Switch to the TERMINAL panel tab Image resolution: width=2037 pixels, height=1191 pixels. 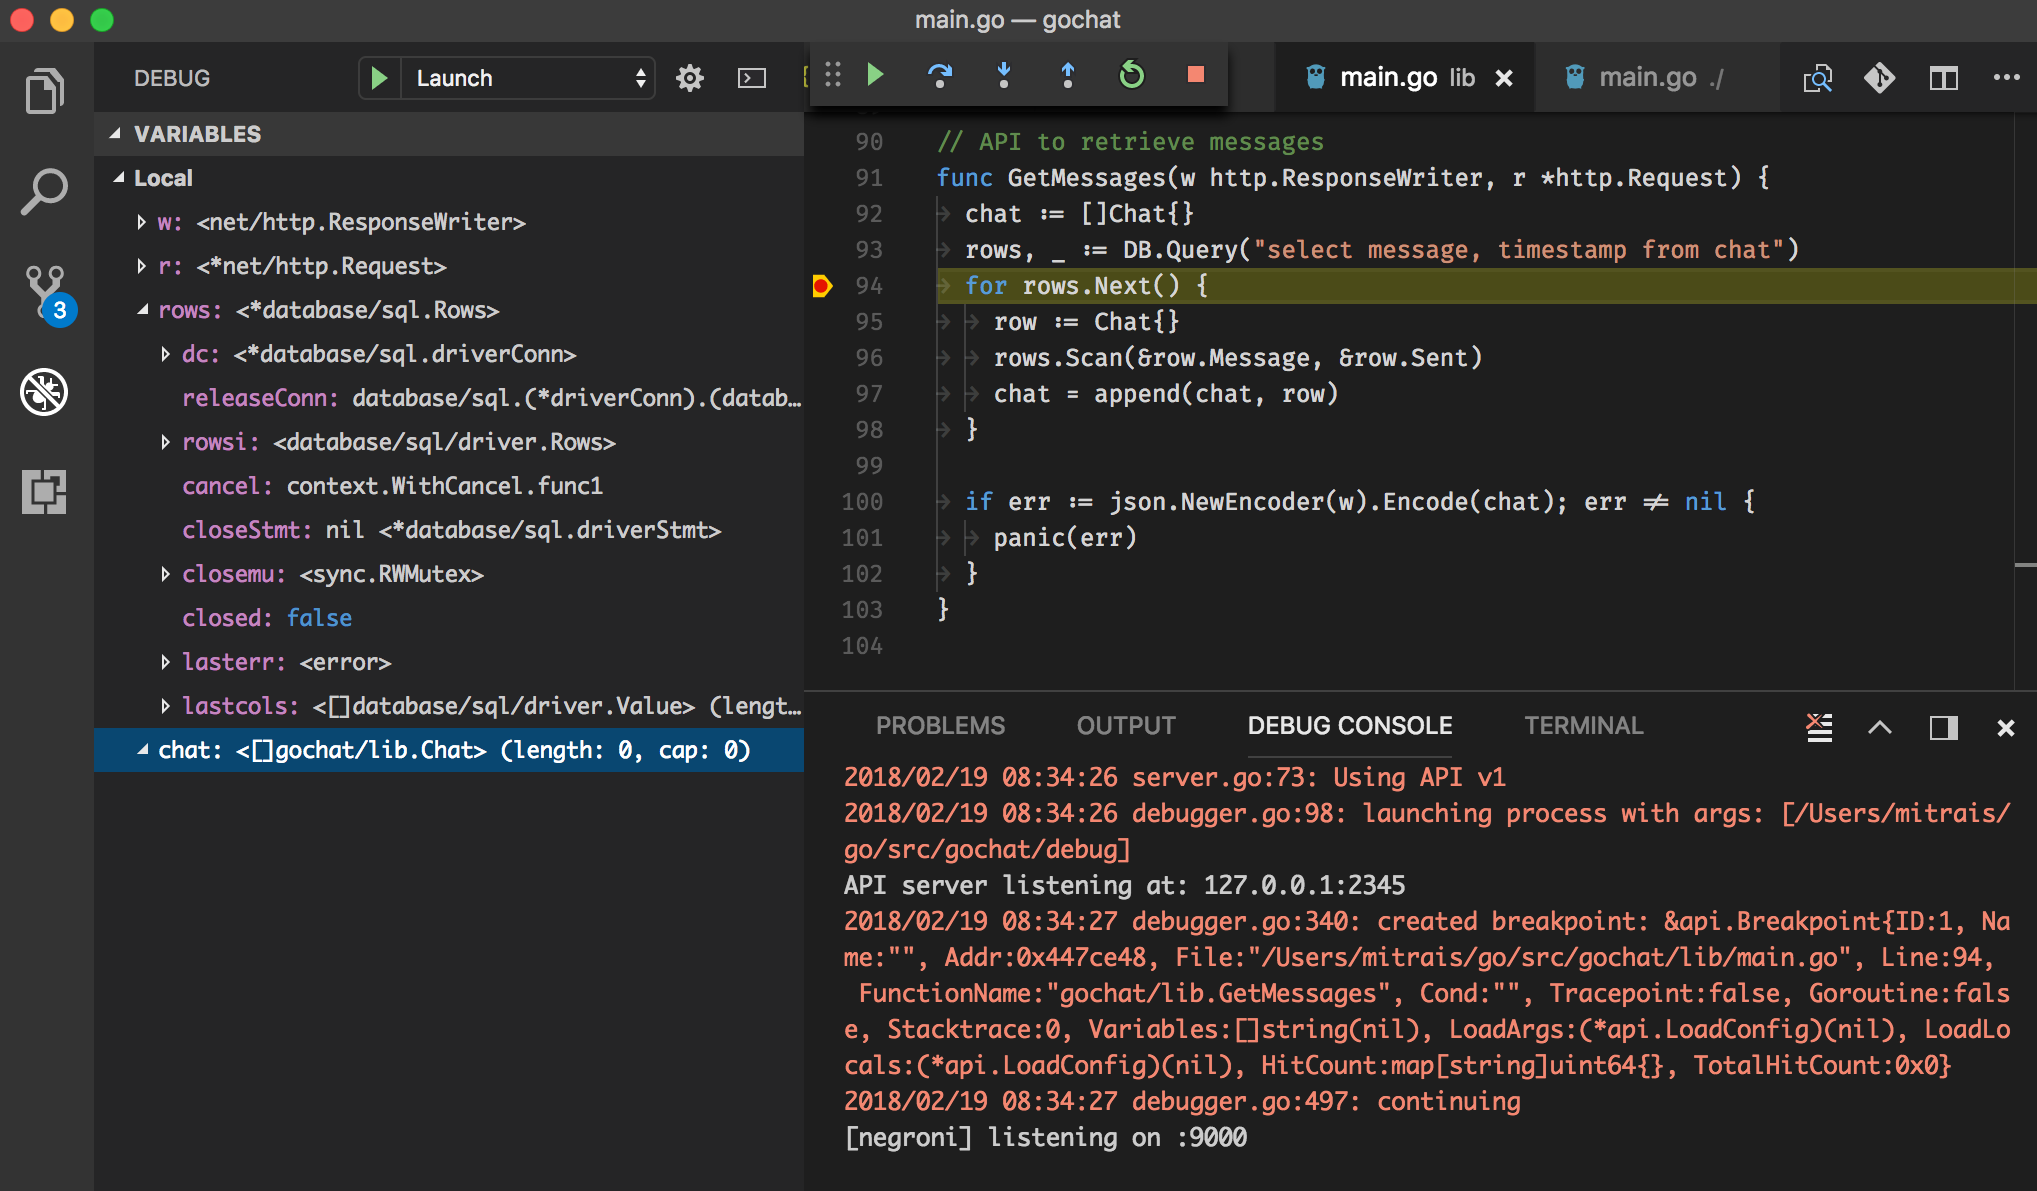tap(1583, 726)
